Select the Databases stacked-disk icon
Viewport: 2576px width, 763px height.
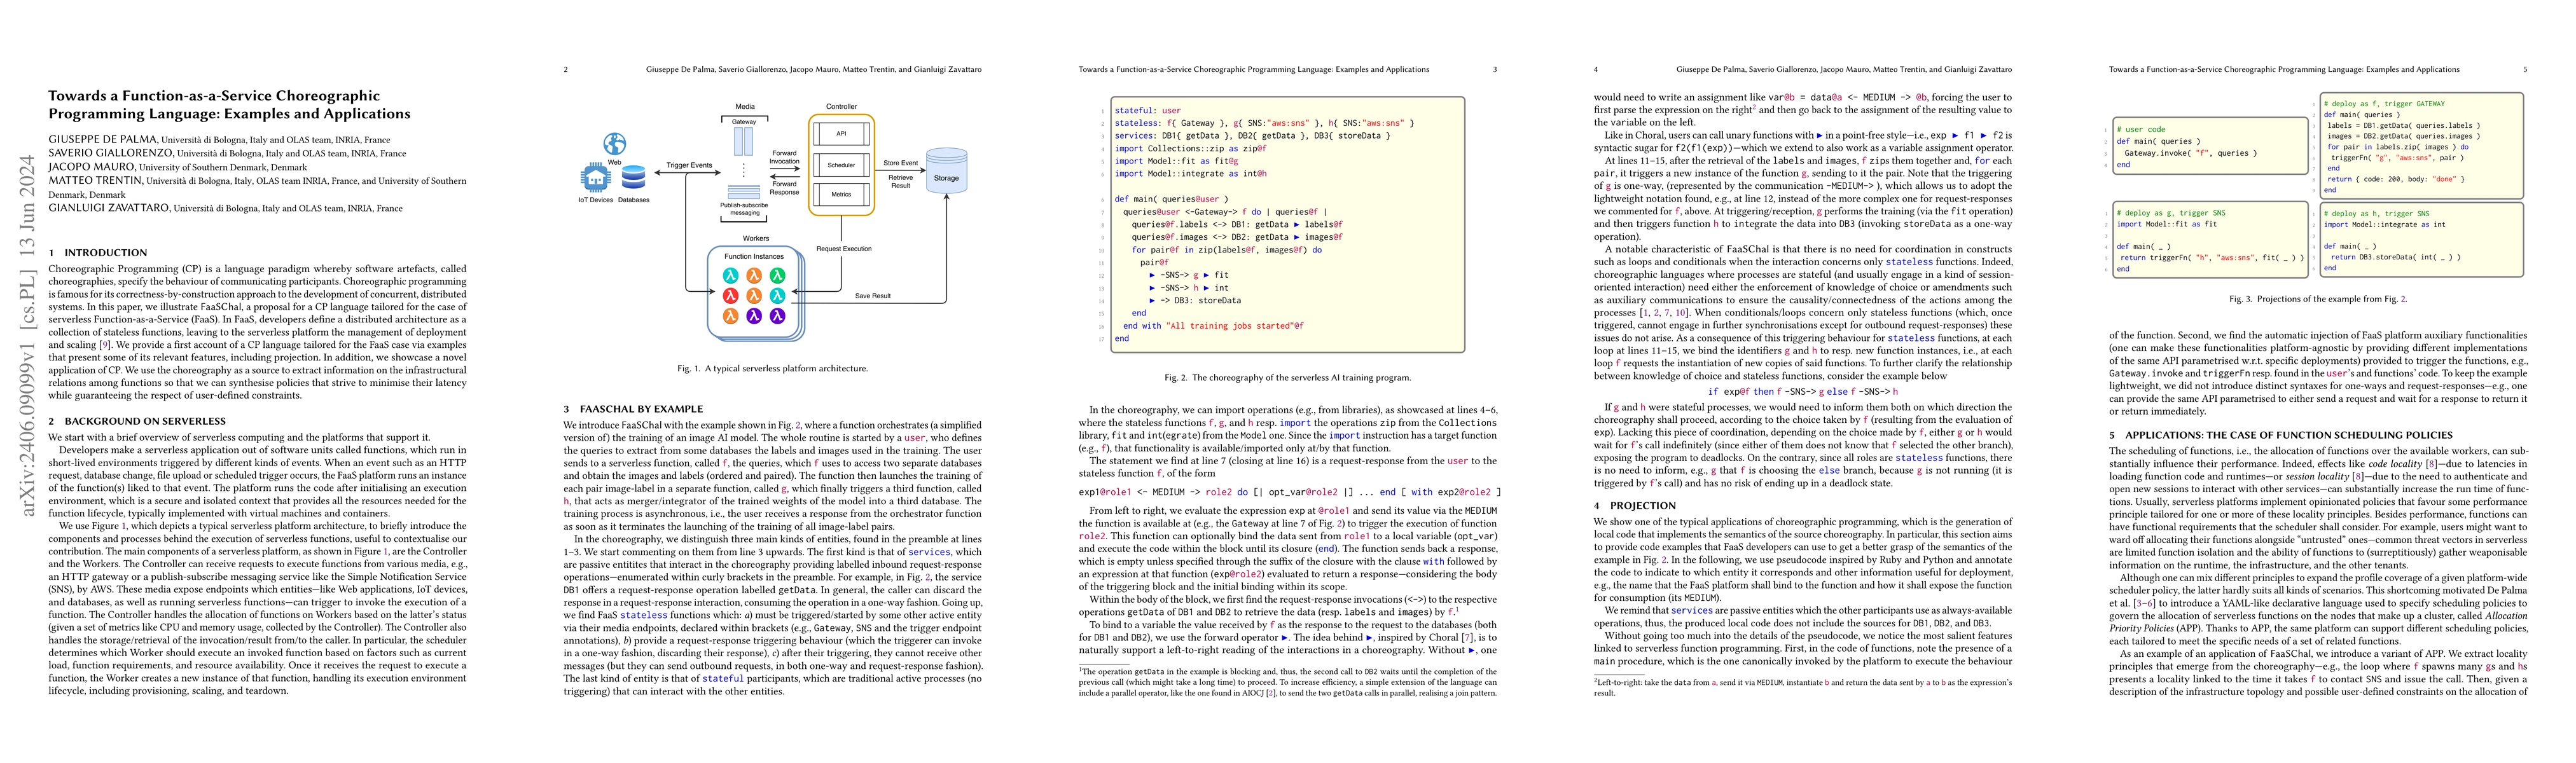tap(634, 177)
